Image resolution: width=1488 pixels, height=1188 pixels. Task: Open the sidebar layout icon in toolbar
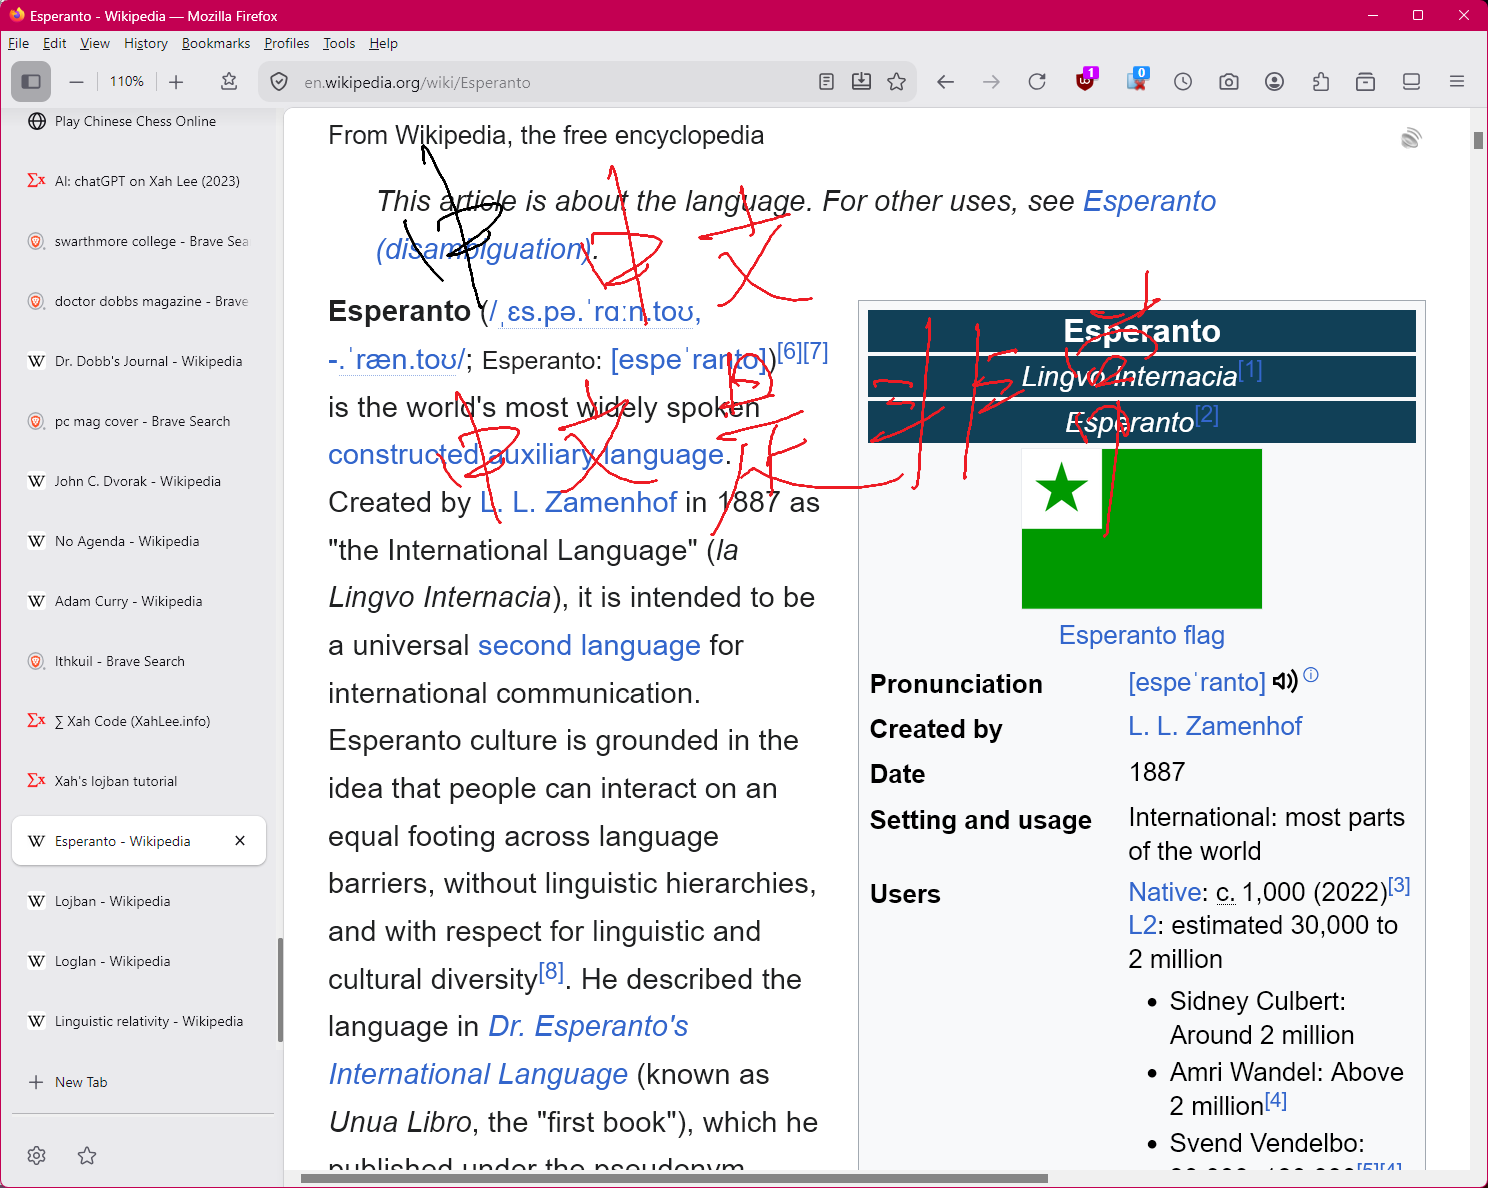pos(1411,82)
